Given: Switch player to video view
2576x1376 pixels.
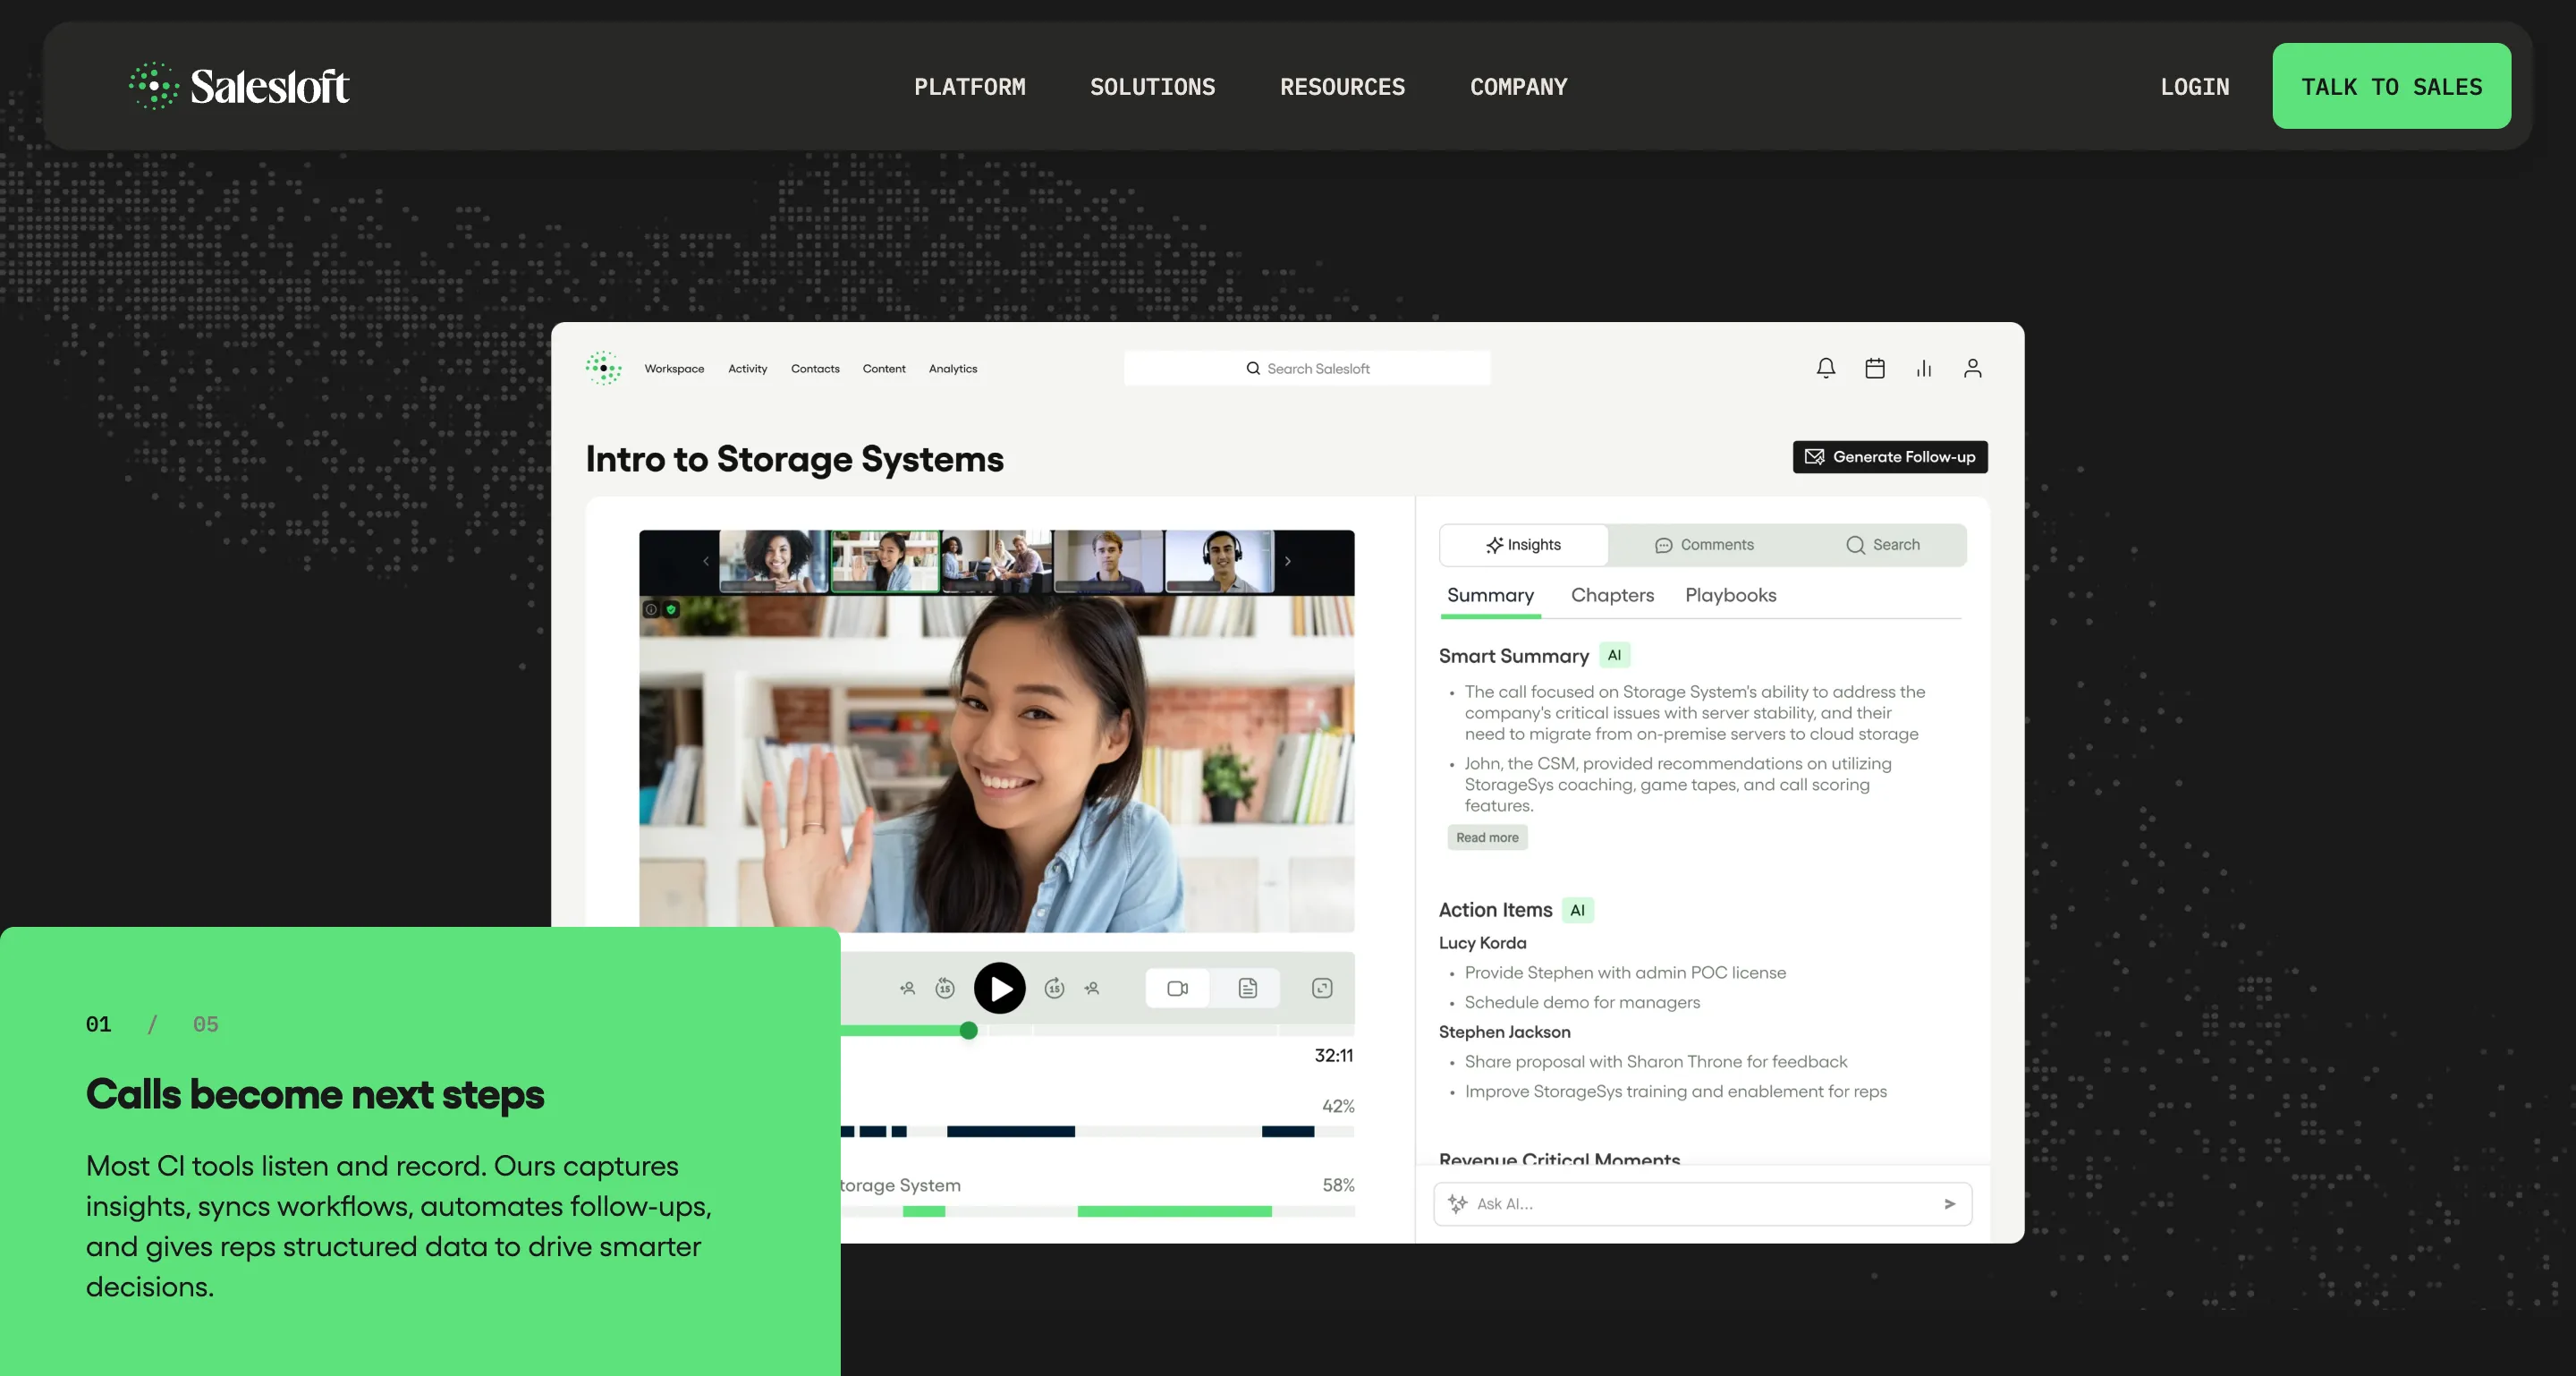Looking at the screenshot, I should 1177,989.
